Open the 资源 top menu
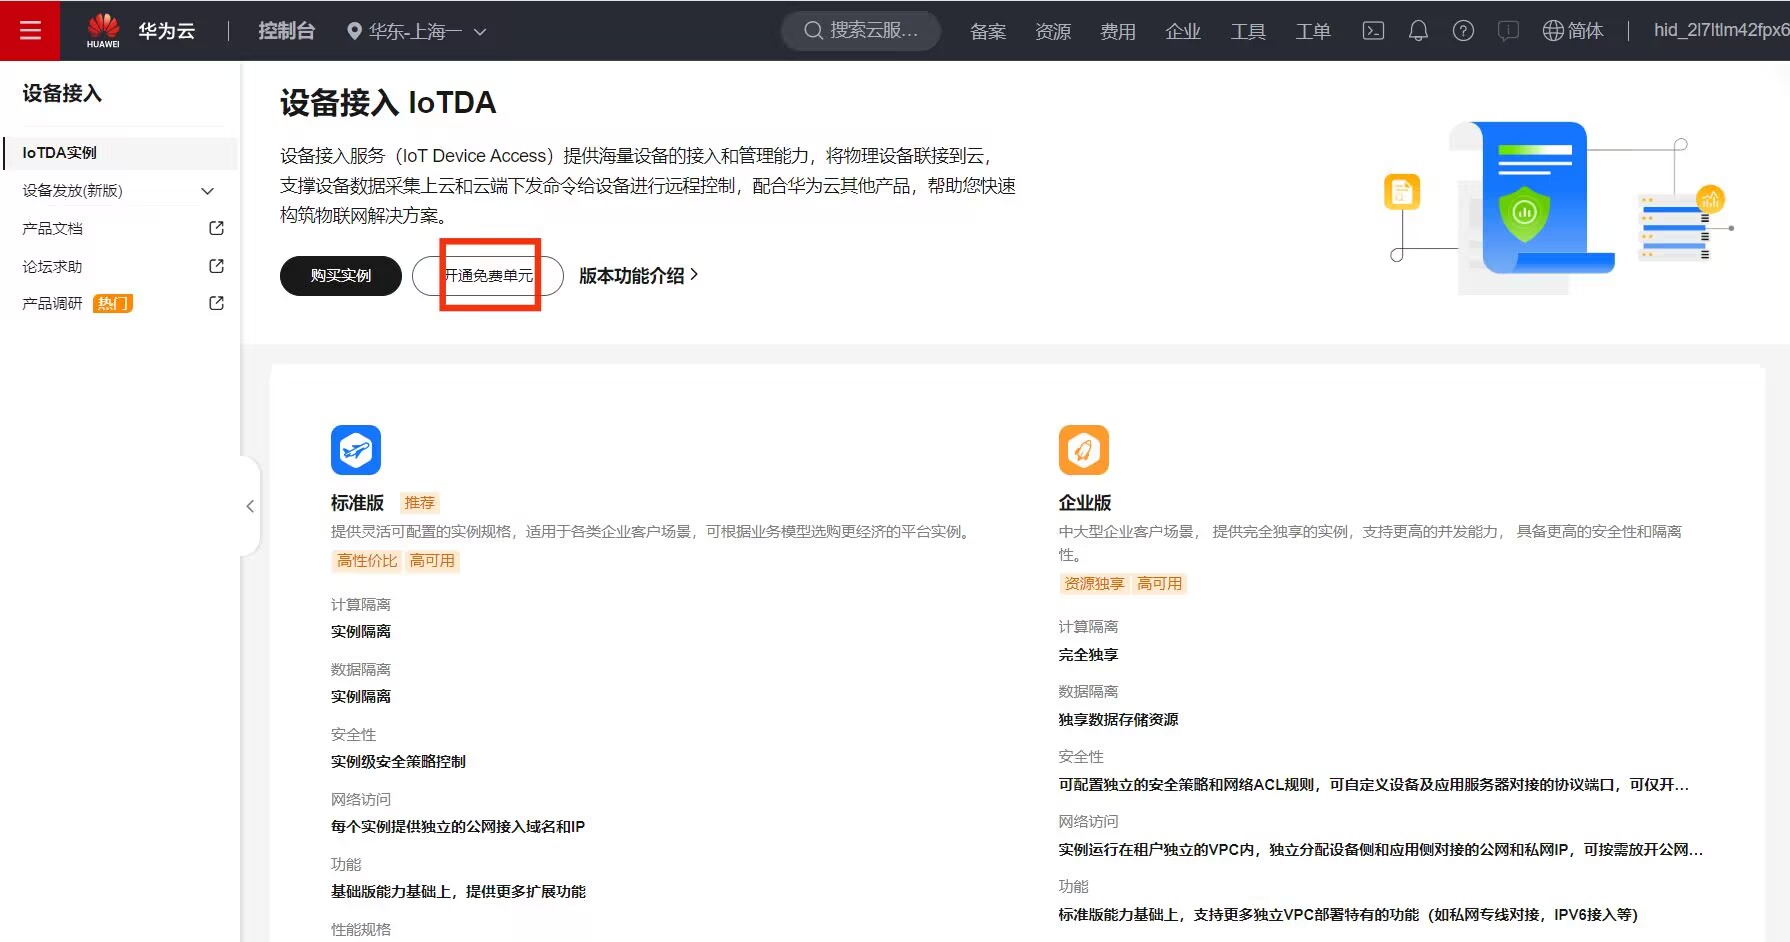The width and height of the screenshot is (1790, 942). click(1053, 31)
